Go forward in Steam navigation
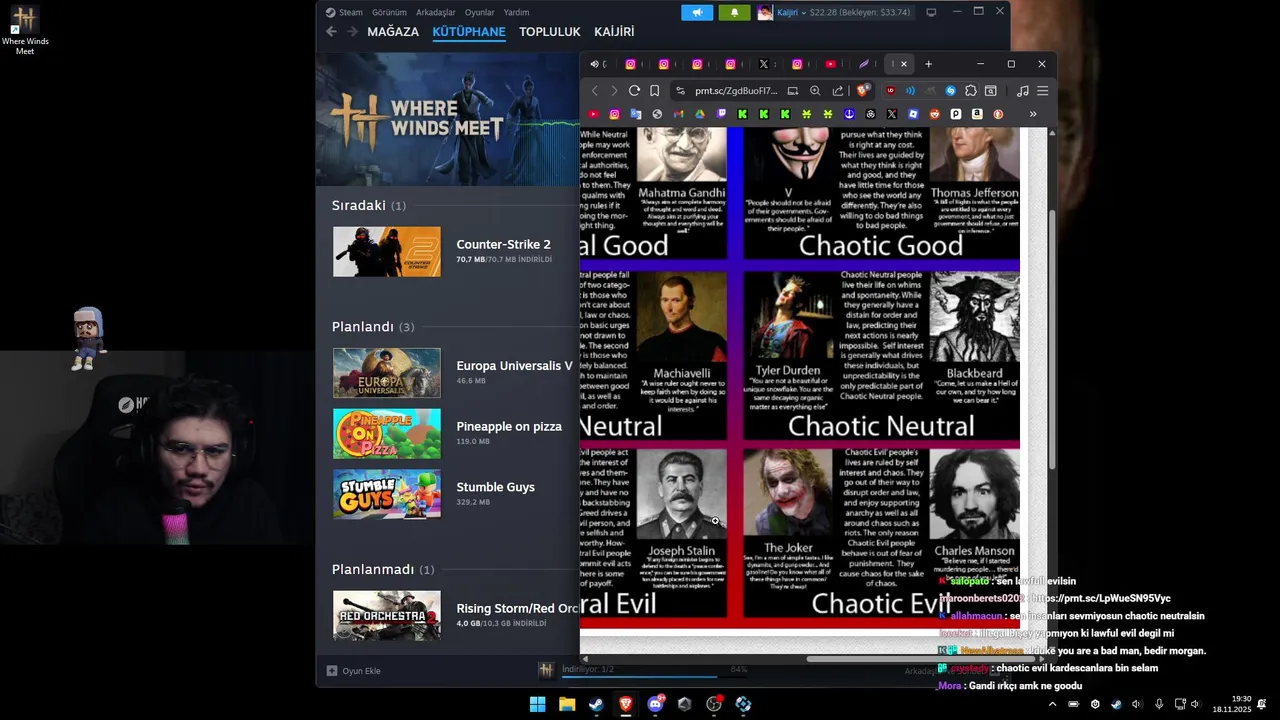Screen dimensions: 1280x720 pyautogui.click(x=351, y=32)
